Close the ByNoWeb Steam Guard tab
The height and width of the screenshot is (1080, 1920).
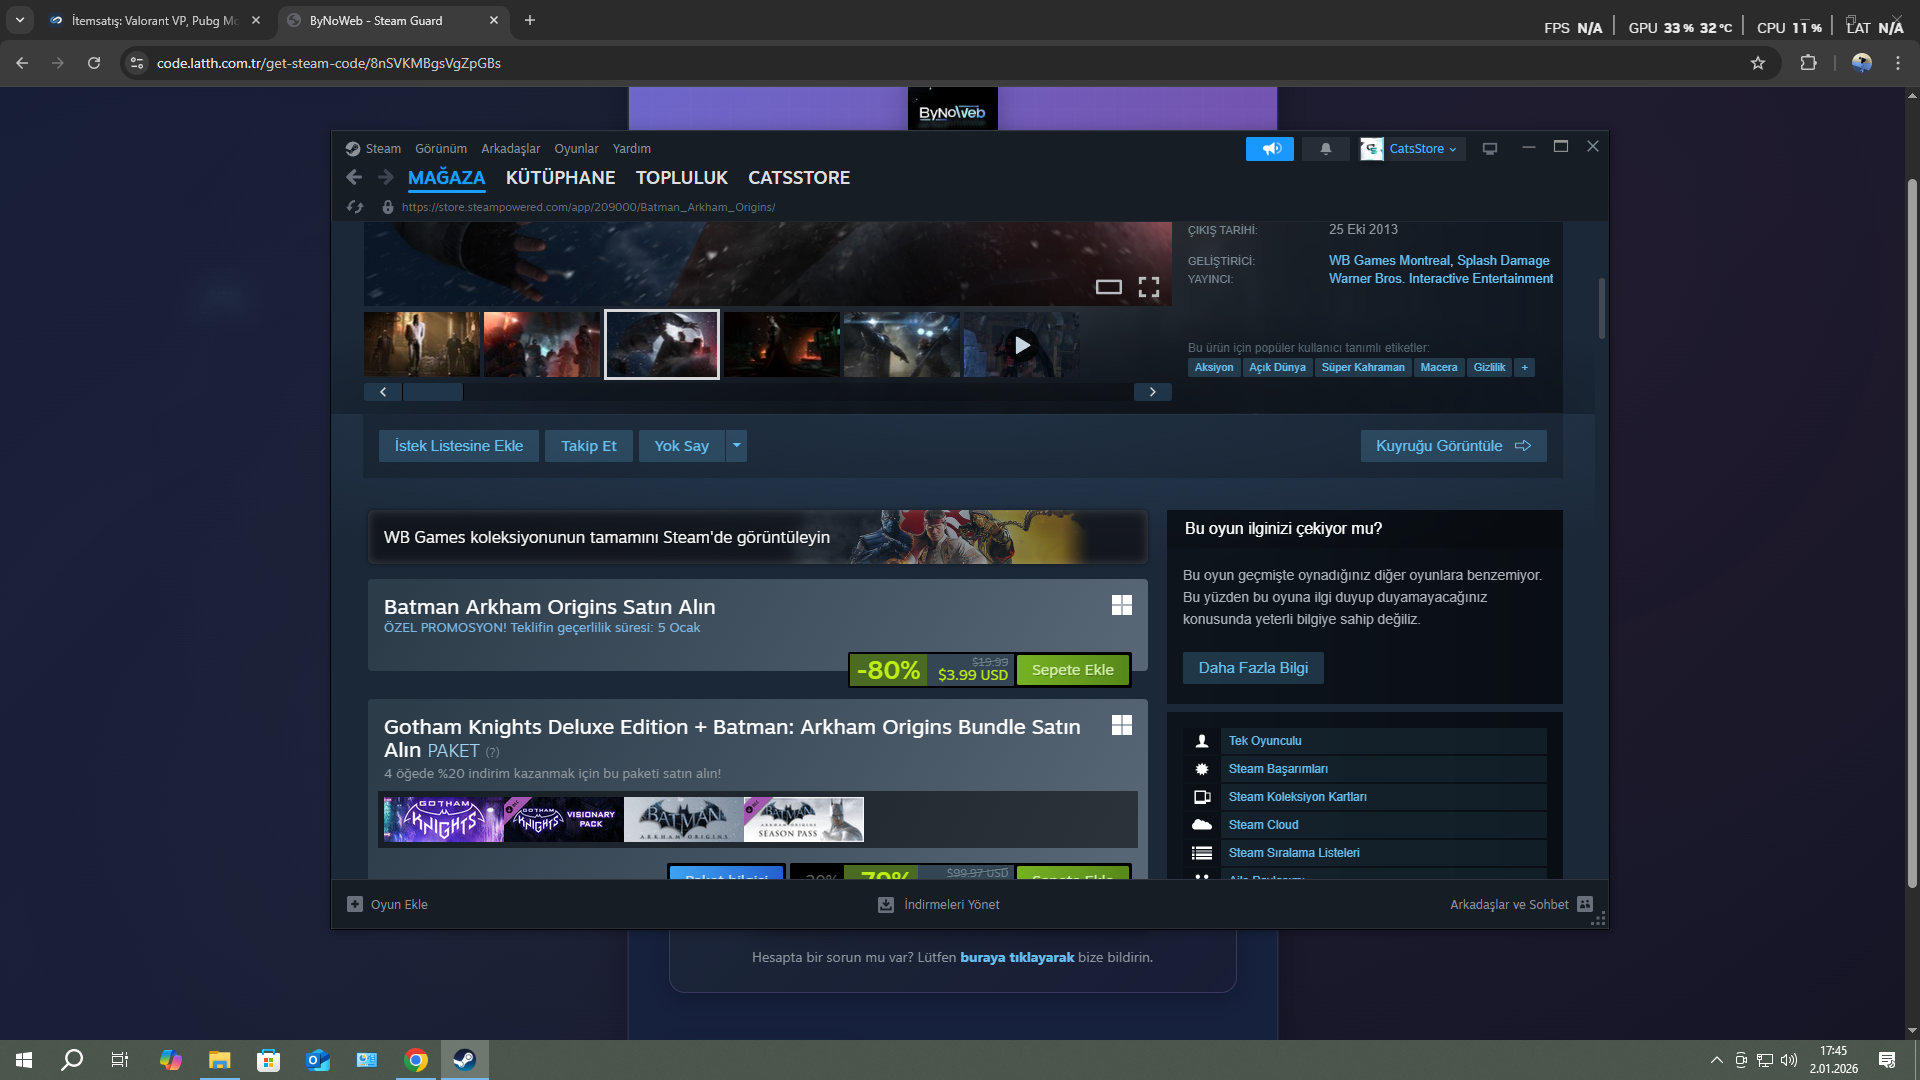point(494,21)
